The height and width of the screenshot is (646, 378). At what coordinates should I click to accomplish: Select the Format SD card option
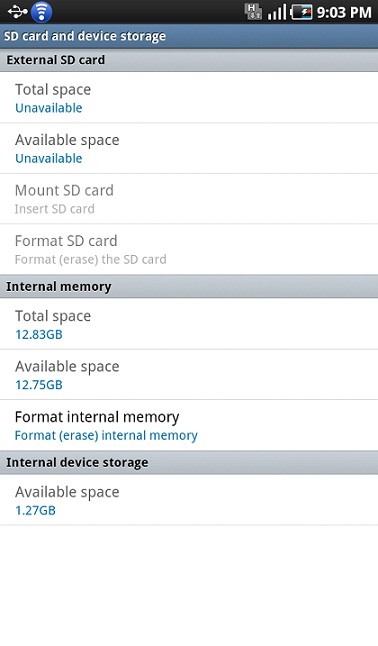click(189, 249)
